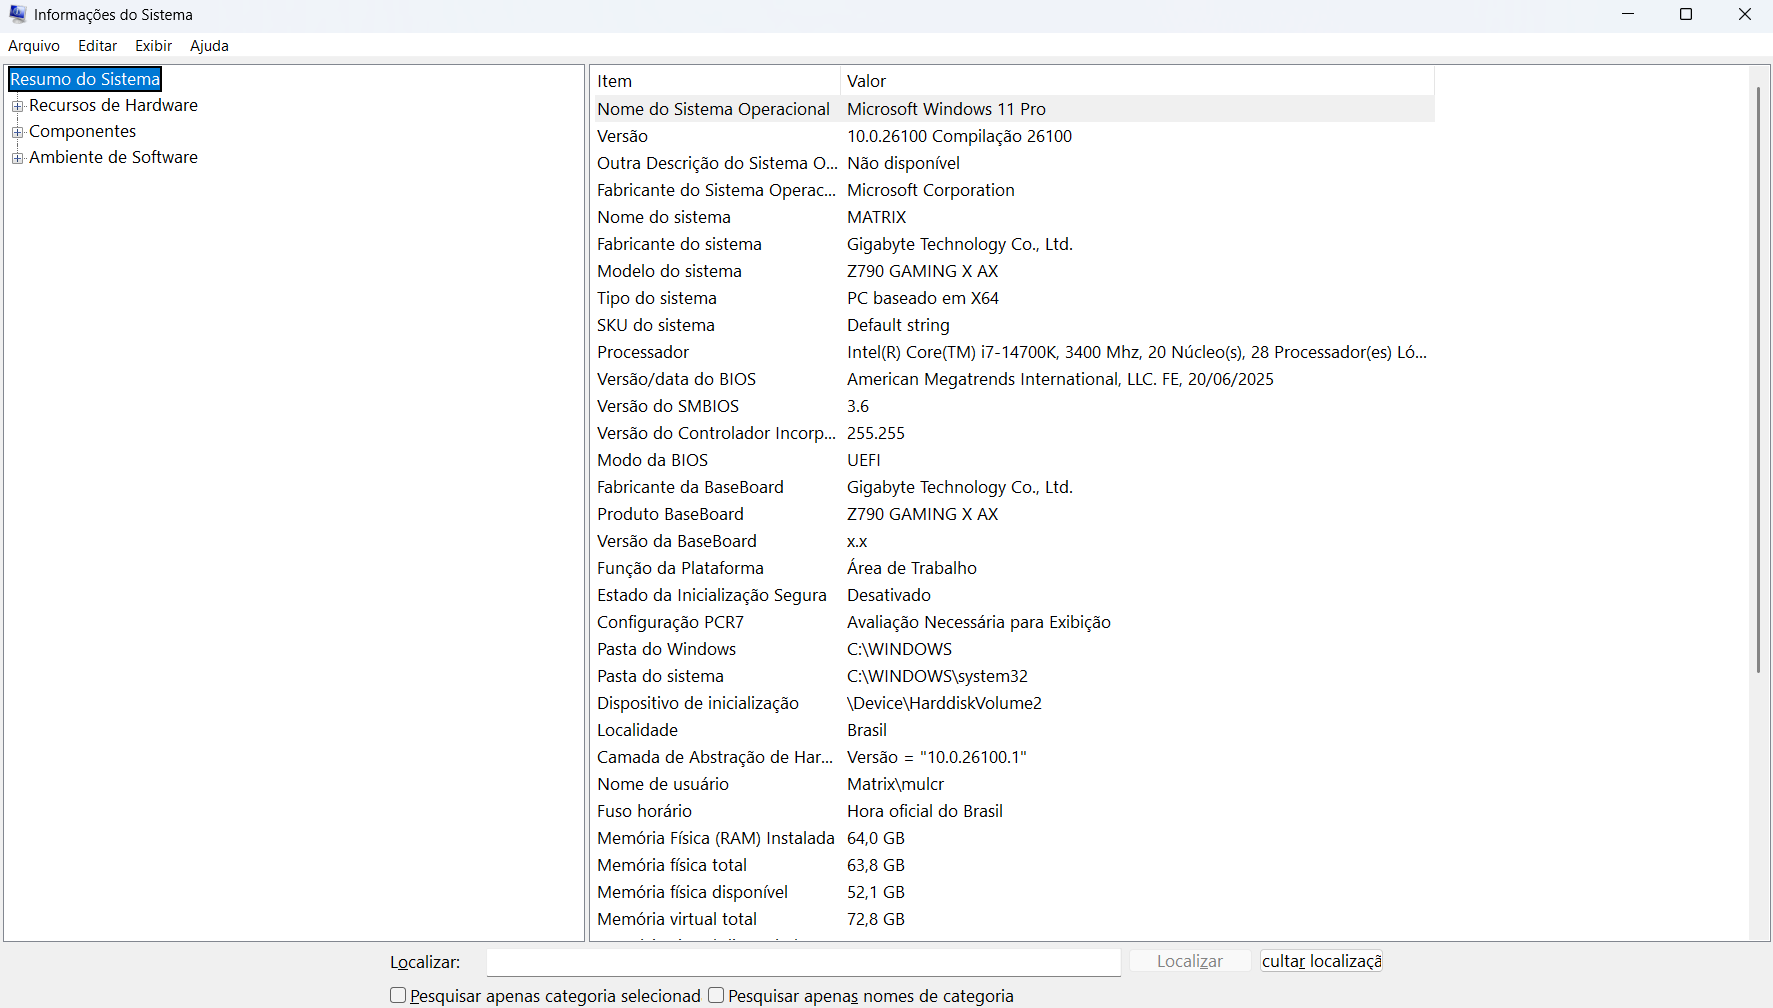Select the Recursos de Hardware label
Viewport: 1773px width, 1008px height.
(113, 105)
